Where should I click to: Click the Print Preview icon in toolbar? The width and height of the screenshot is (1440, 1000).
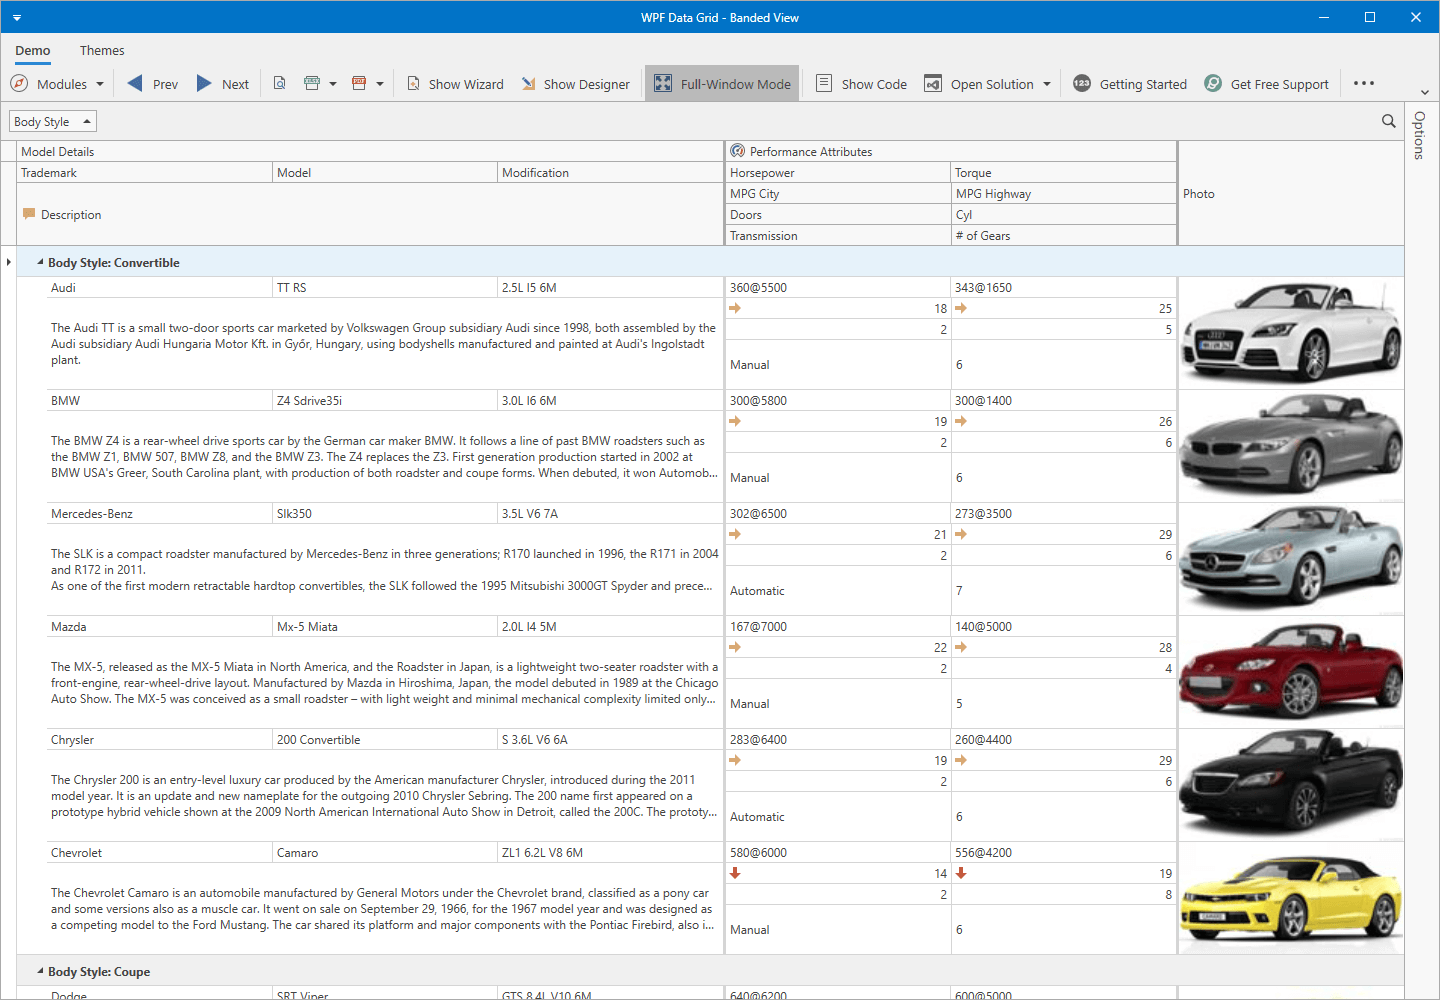(x=280, y=84)
